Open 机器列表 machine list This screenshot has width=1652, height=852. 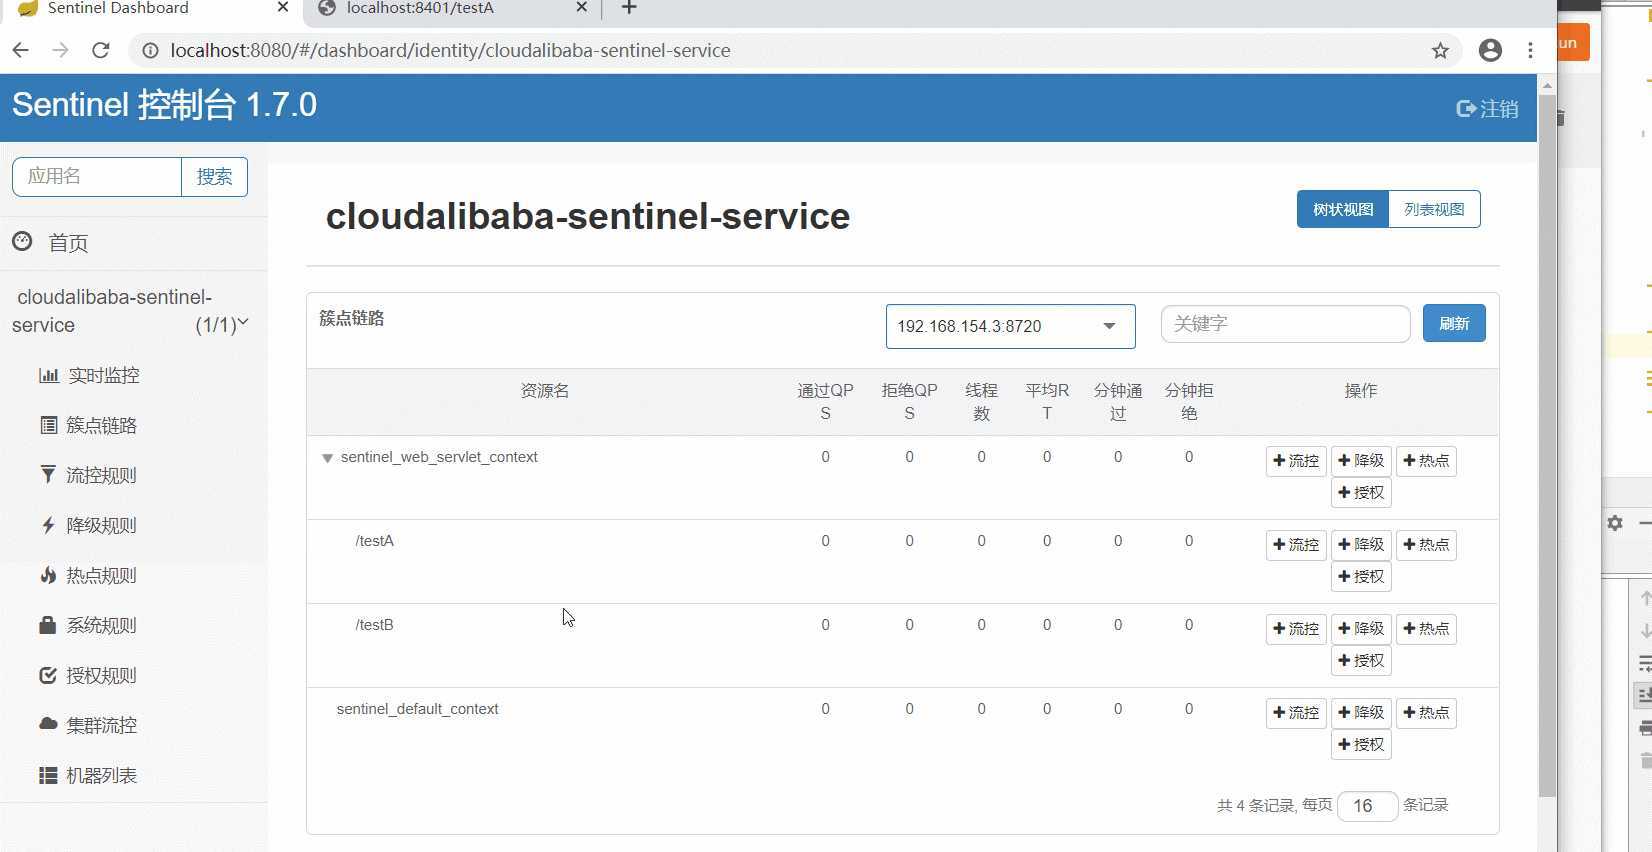pos(88,775)
